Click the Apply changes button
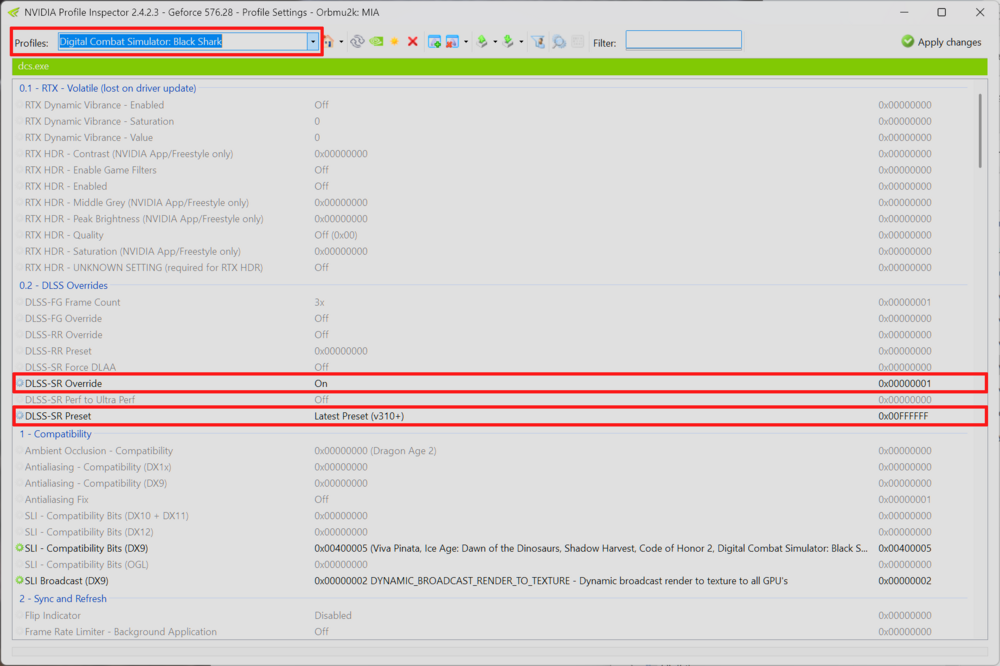Image resolution: width=1000 pixels, height=666 pixels. click(941, 42)
